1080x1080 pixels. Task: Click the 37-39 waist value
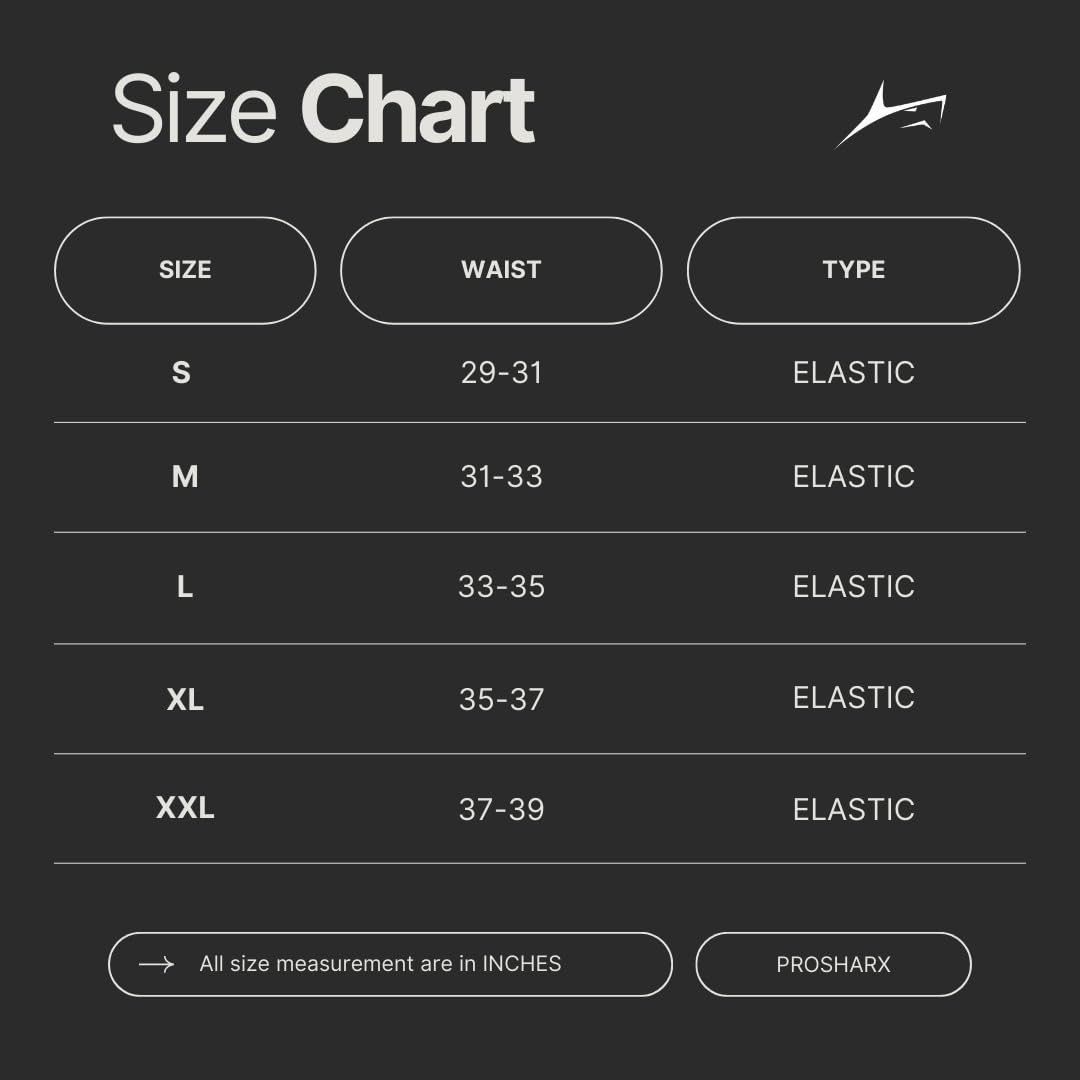pyautogui.click(x=501, y=809)
